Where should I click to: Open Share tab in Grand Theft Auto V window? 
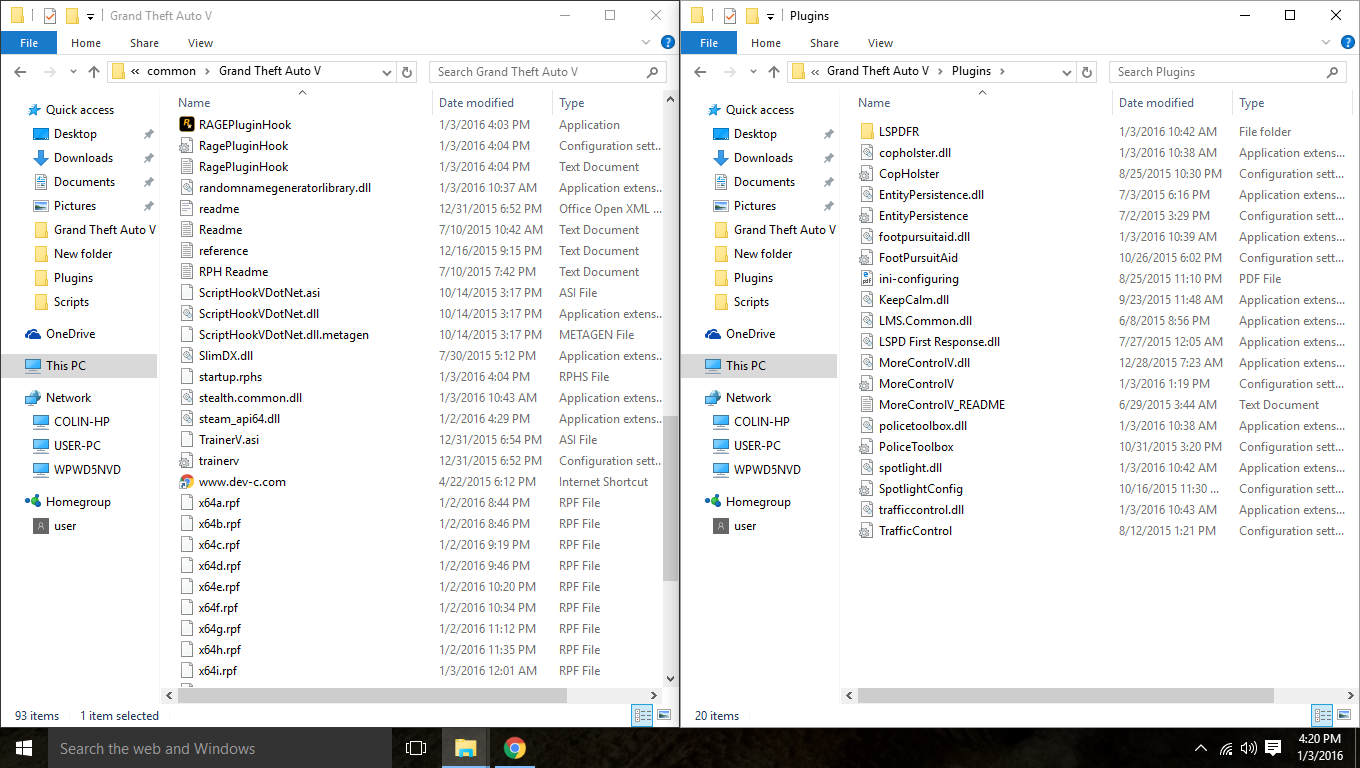(144, 43)
